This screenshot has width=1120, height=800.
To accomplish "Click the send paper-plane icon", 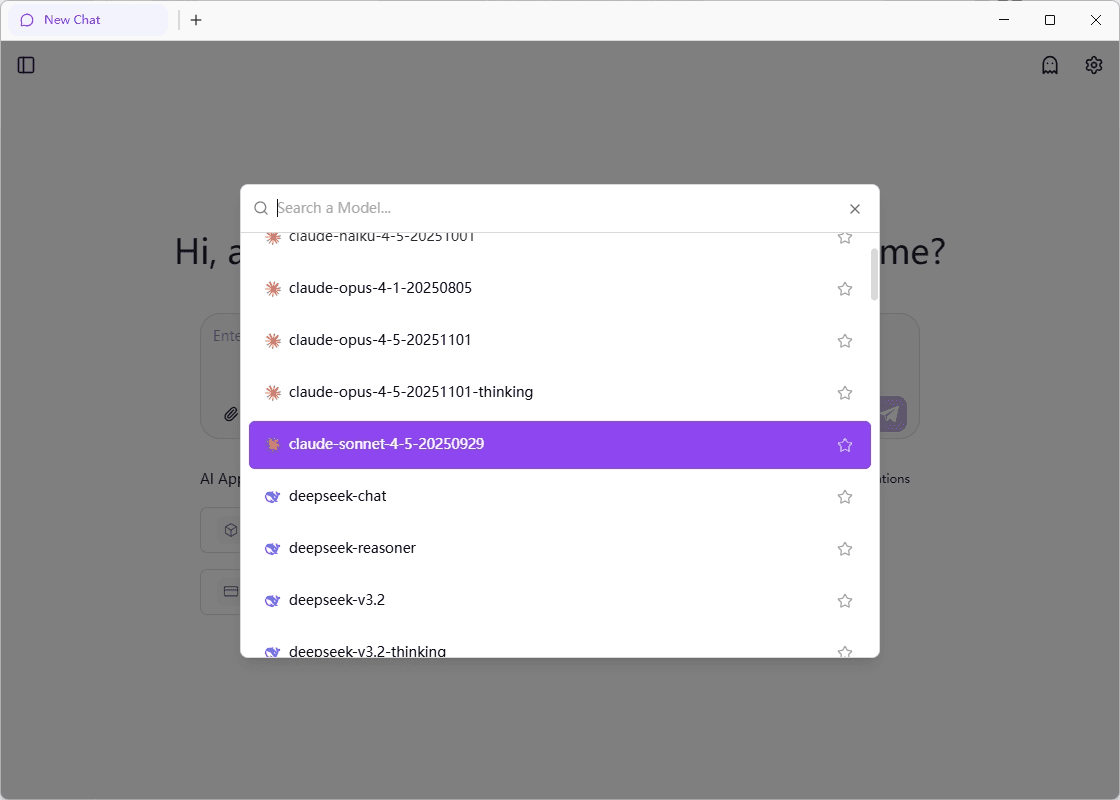I will (889, 413).
